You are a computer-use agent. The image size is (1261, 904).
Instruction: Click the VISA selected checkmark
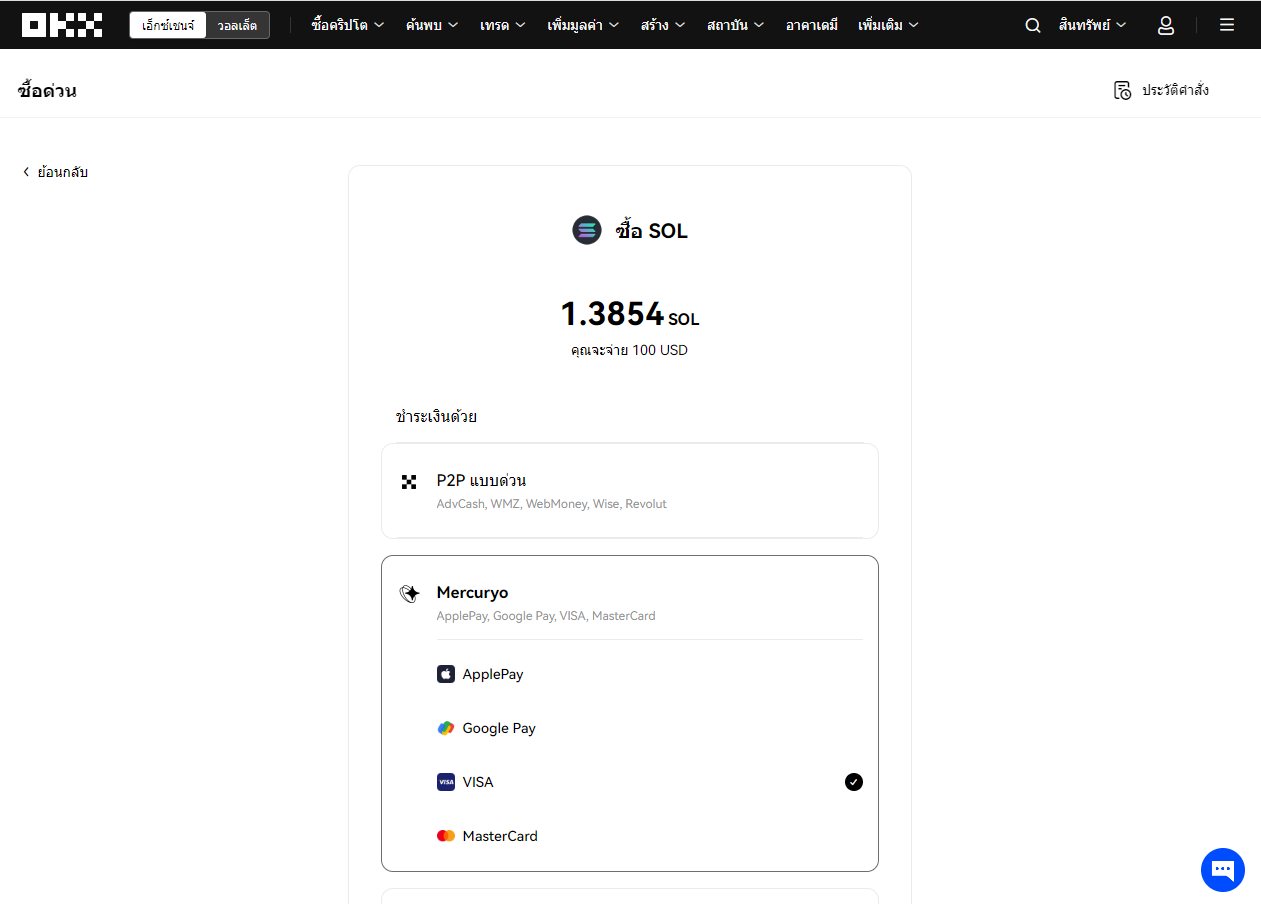[x=853, y=782]
